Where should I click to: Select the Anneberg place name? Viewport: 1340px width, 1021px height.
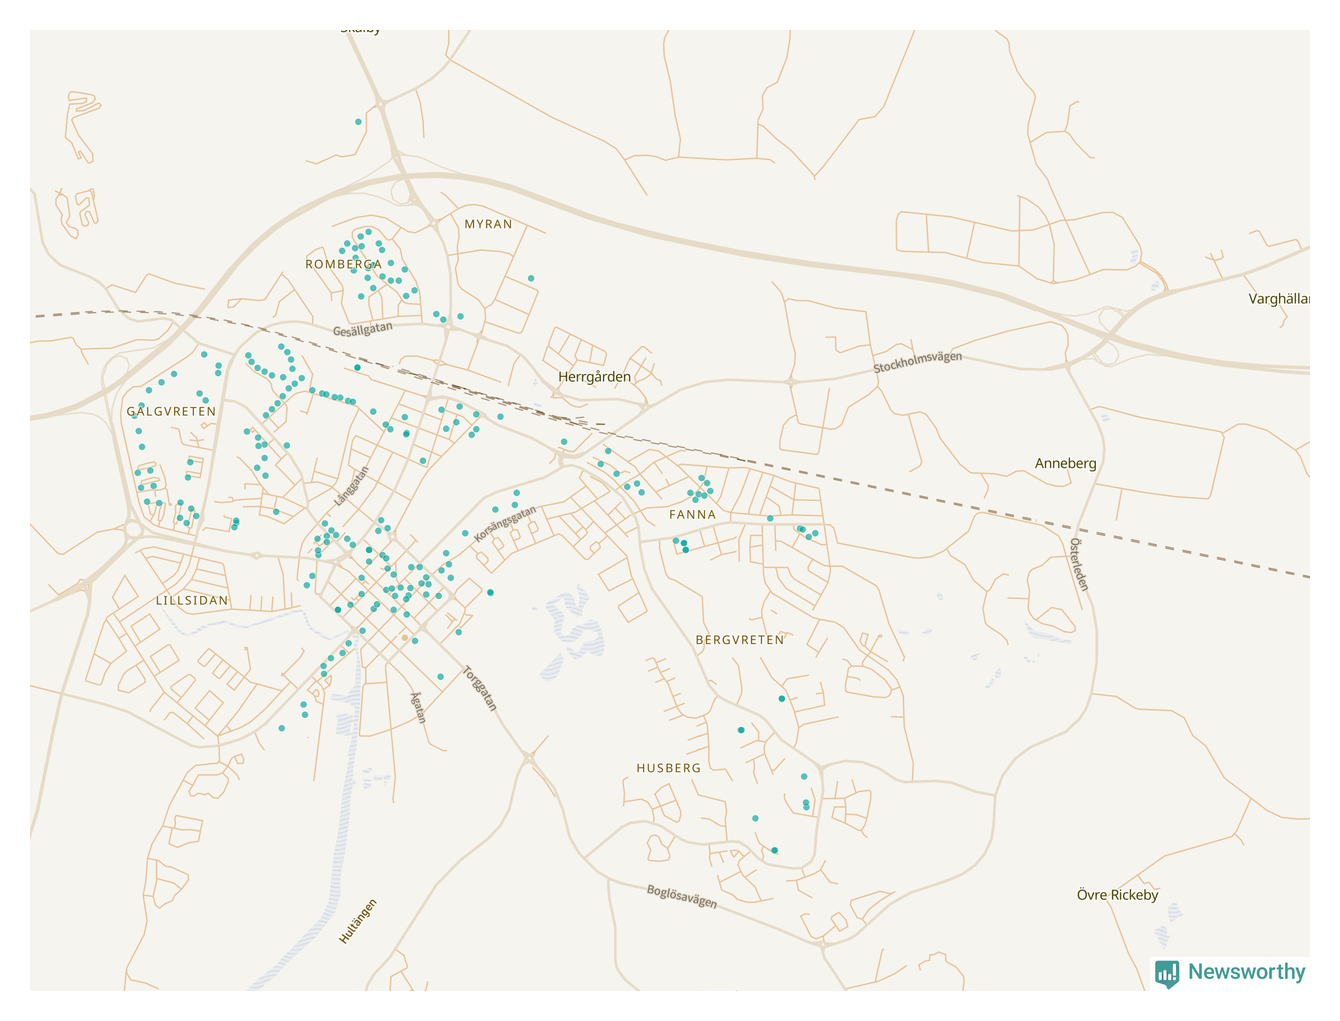[x=1065, y=463]
